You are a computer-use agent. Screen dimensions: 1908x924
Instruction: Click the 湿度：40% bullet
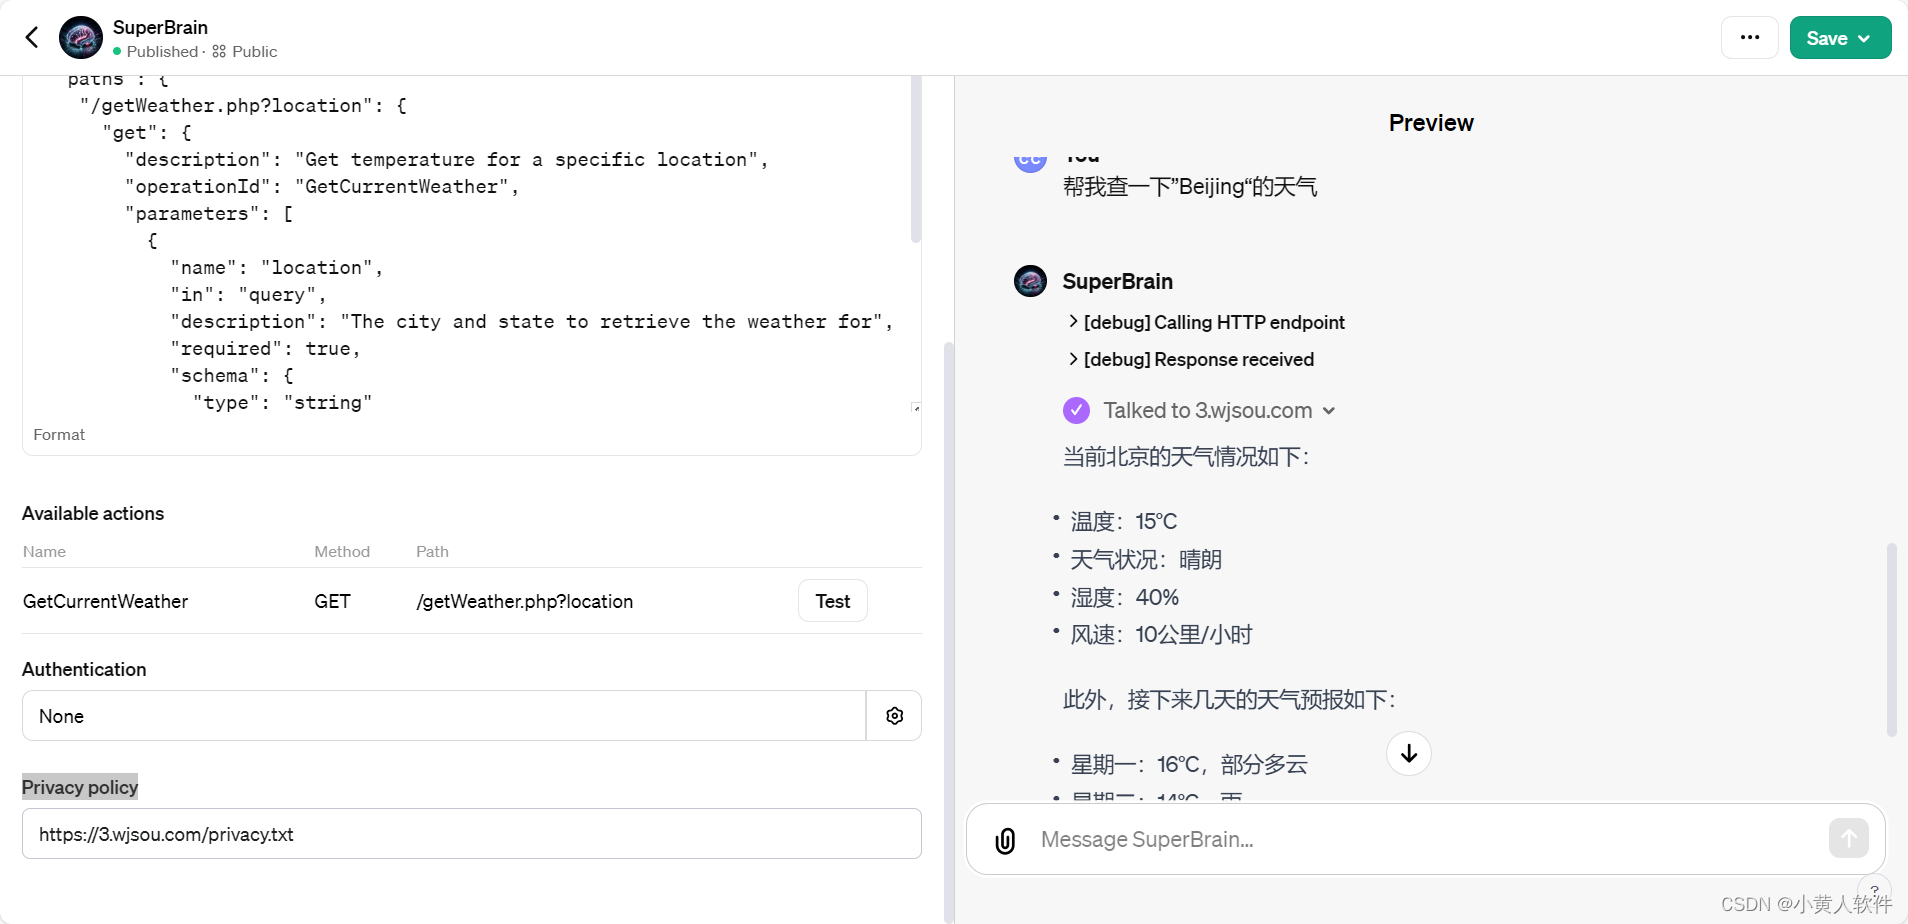(1125, 598)
